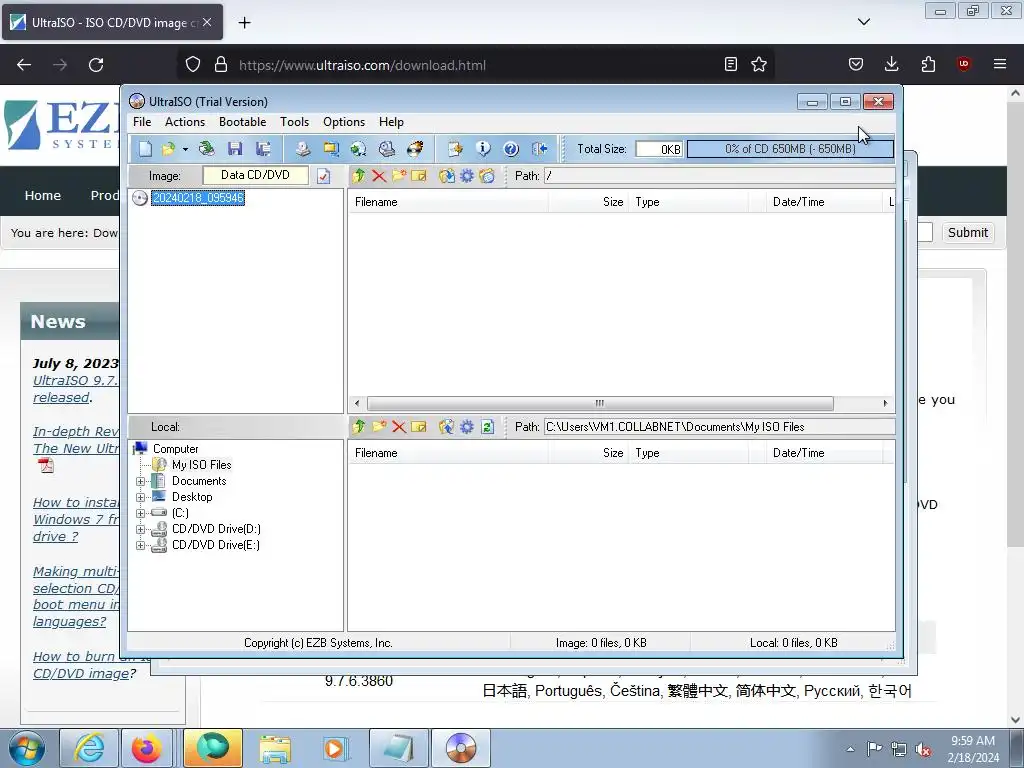This screenshot has height=768, width=1024.
Task: Click the red X delete icon in Local toolbar
Action: (399, 427)
